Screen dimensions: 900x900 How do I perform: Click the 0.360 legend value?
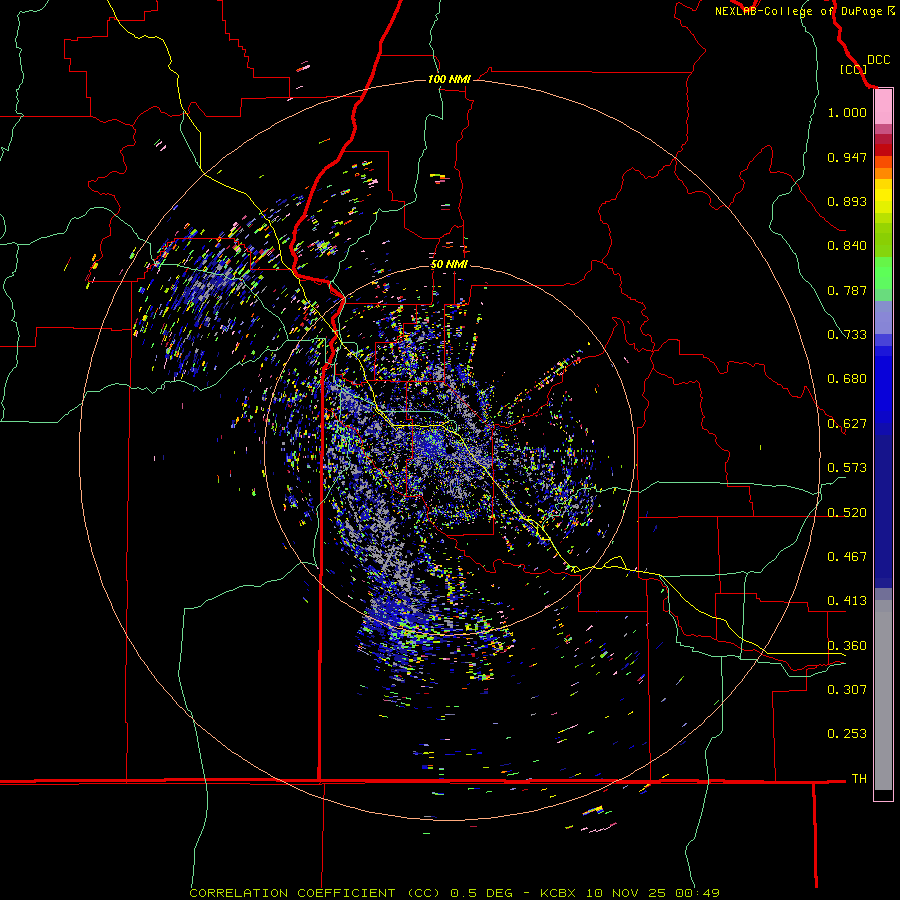coord(847,646)
